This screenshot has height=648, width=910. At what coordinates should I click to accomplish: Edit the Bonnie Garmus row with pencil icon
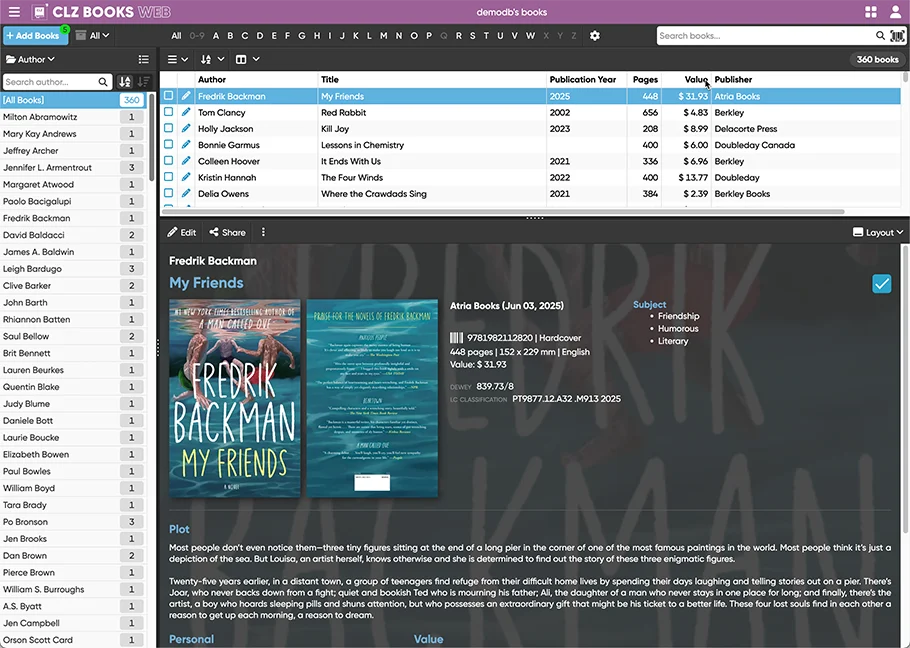coord(186,144)
